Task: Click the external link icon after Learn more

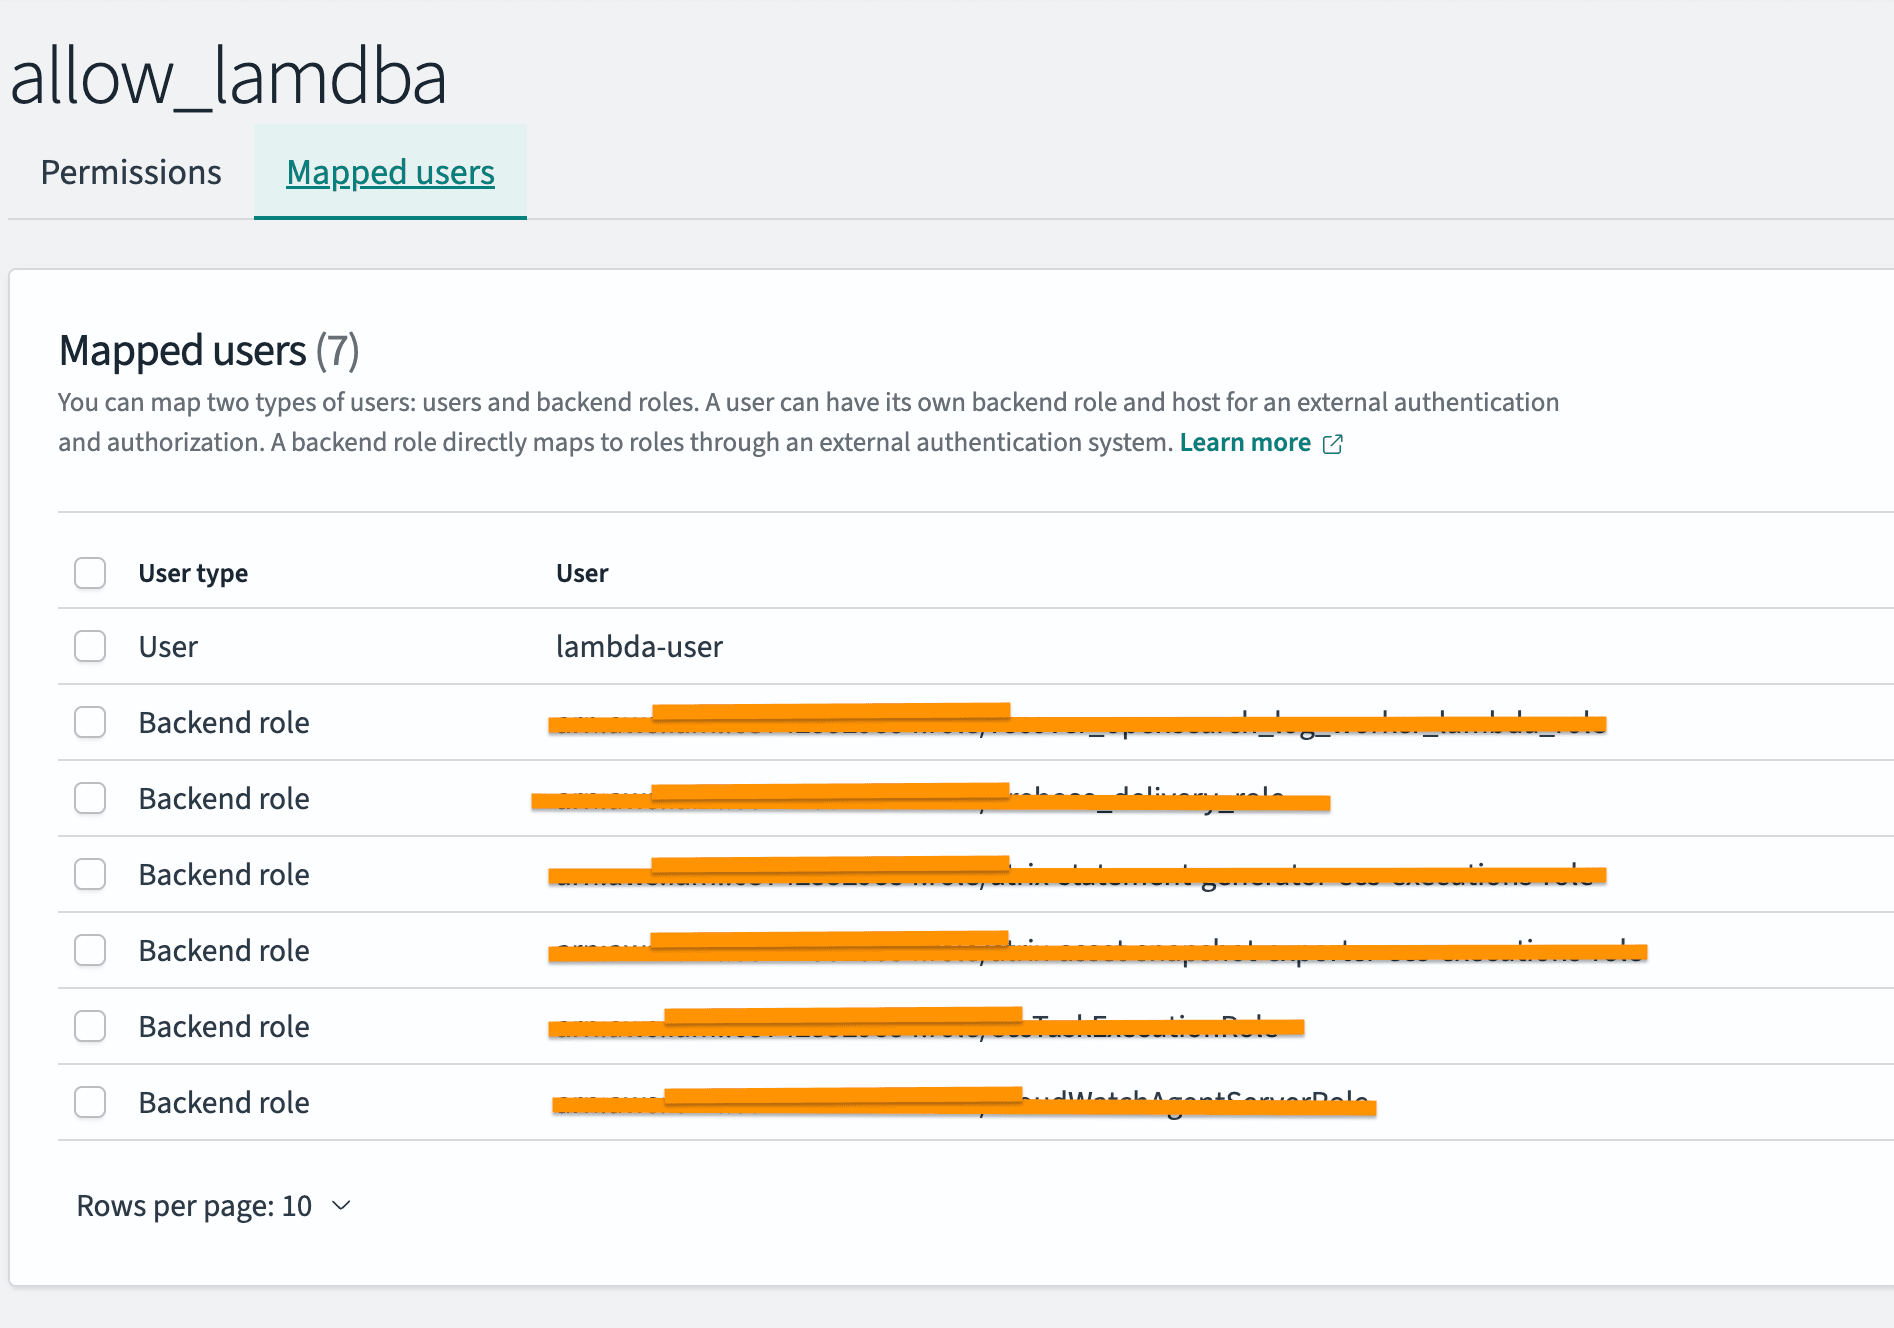Action: [x=1332, y=444]
